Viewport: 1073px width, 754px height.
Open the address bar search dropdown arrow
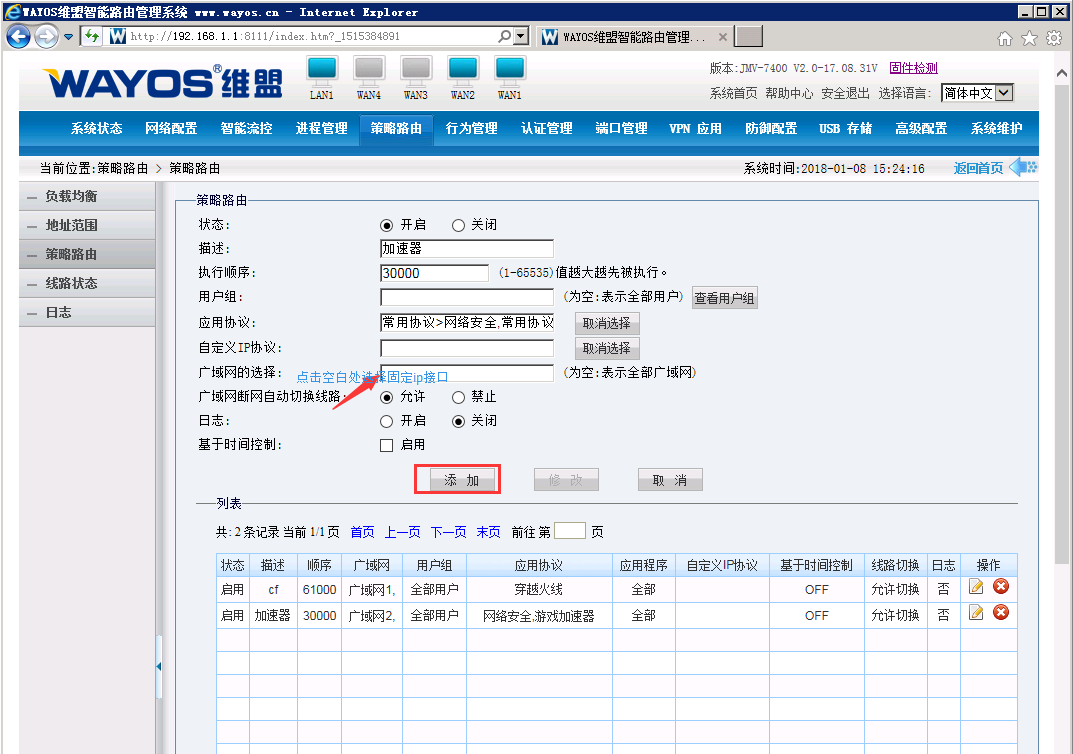tap(520, 36)
